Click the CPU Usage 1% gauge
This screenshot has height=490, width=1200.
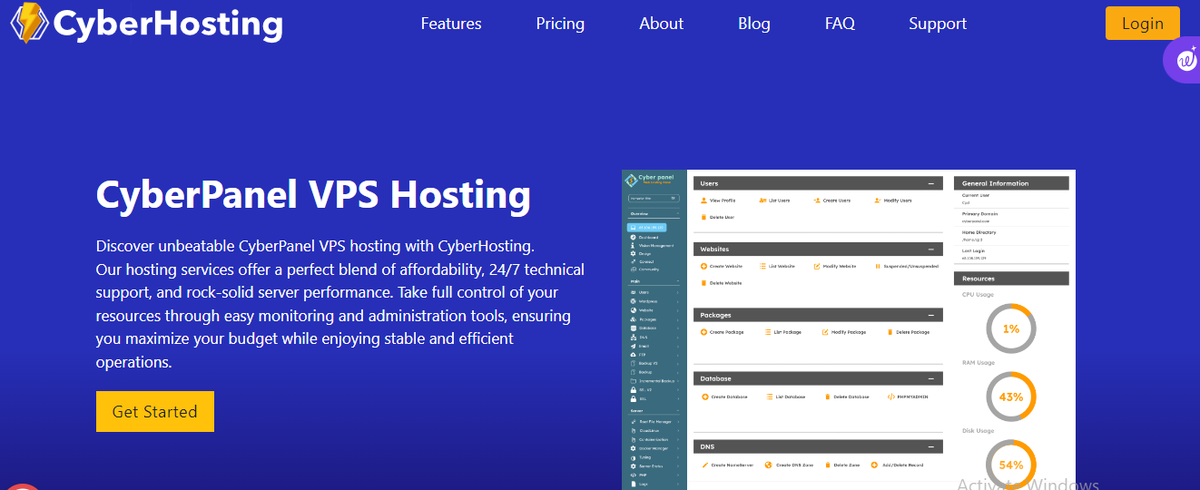[x=1010, y=328]
